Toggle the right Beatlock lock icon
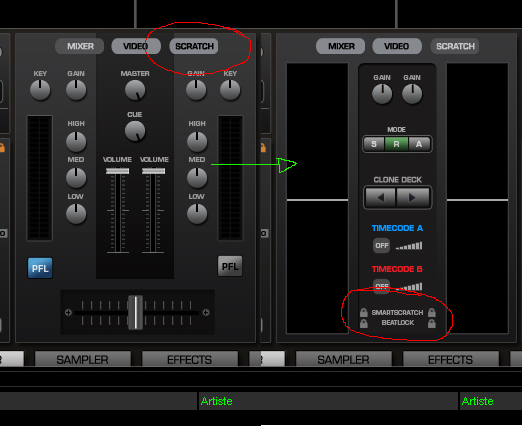The width and height of the screenshot is (522, 426). click(x=432, y=323)
